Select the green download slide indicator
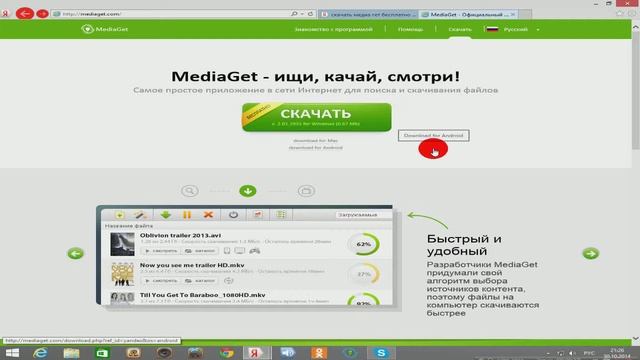Screen dimensions: 640x360 (248, 191)
